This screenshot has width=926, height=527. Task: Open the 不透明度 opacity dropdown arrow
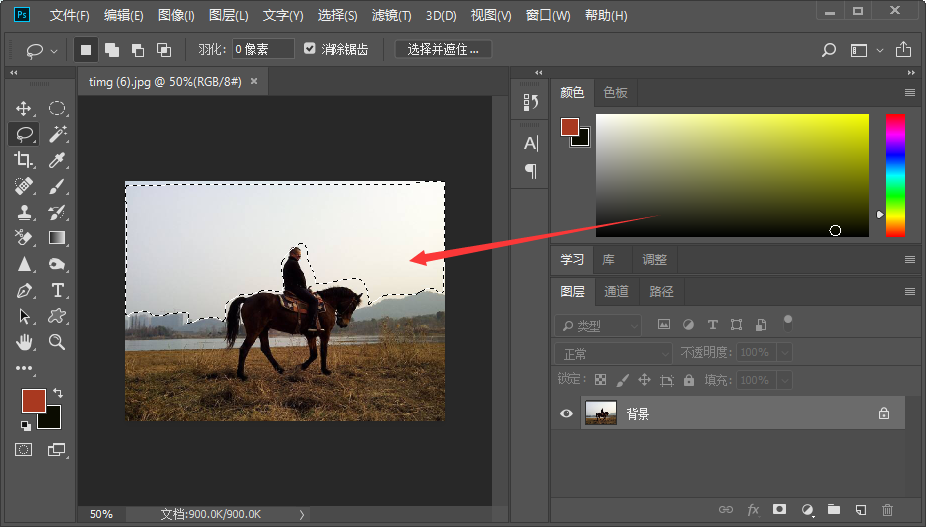pyautogui.click(x=784, y=353)
